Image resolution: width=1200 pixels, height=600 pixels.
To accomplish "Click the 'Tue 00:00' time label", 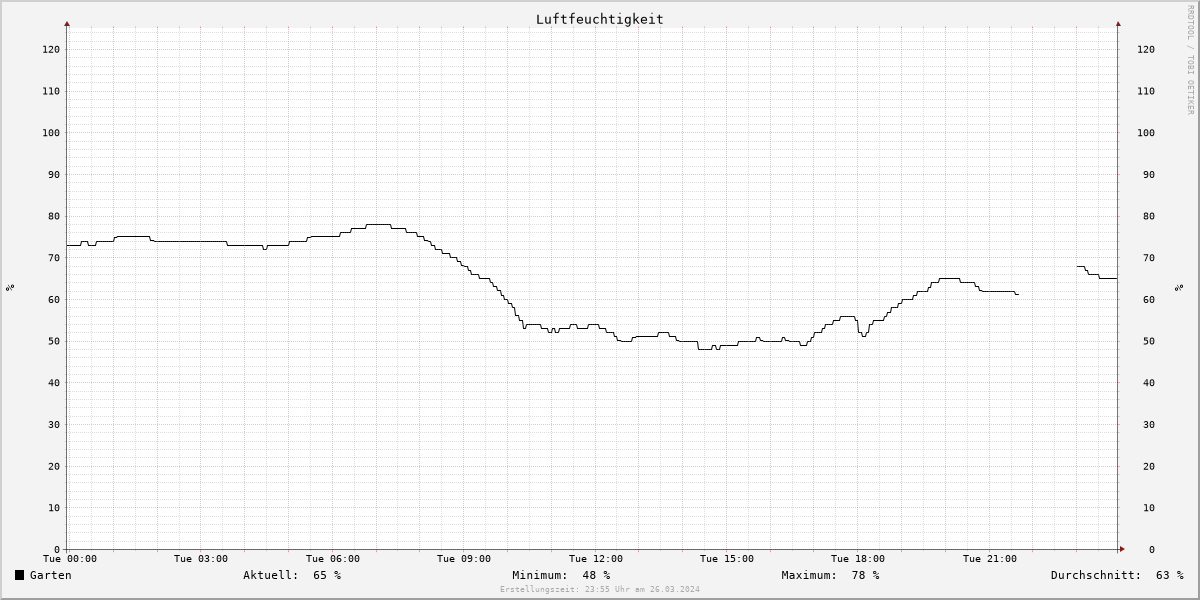I will [x=70, y=559].
